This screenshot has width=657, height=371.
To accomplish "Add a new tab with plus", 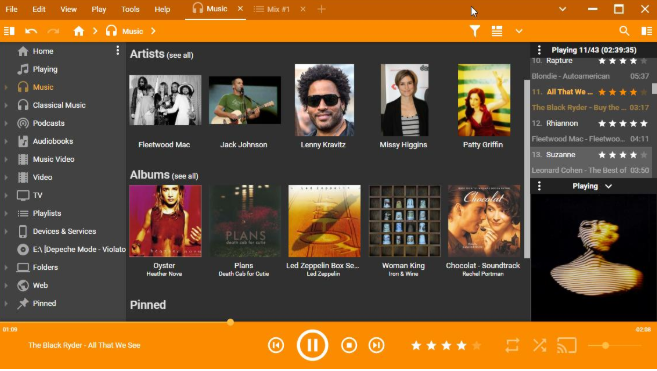I will click(321, 9).
